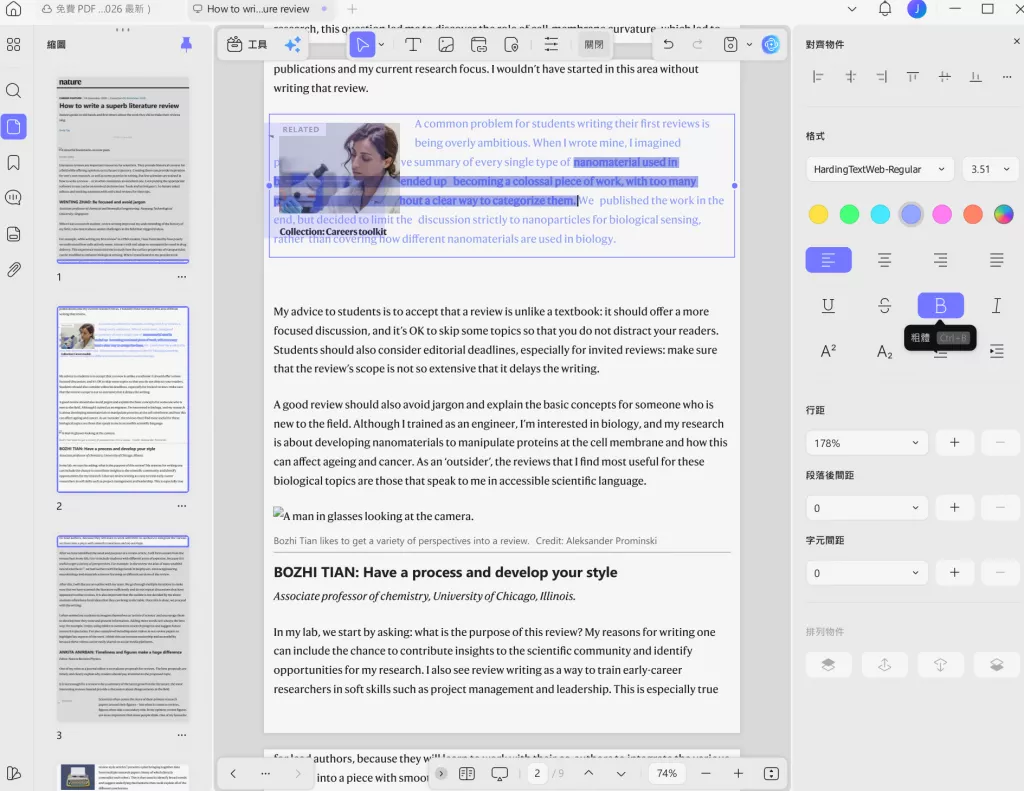The width and height of the screenshot is (1024, 791).
Task: Switch to the 免費 PDF tab
Action: (x=95, y=9)
